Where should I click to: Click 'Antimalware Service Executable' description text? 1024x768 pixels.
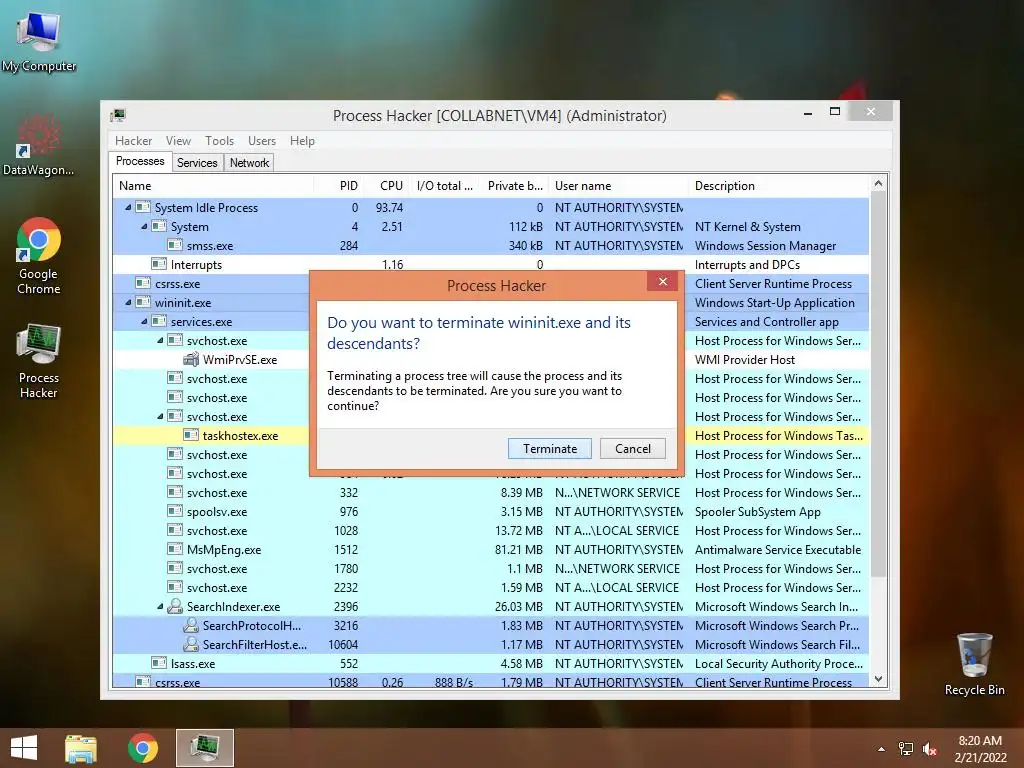pos(777,549)
